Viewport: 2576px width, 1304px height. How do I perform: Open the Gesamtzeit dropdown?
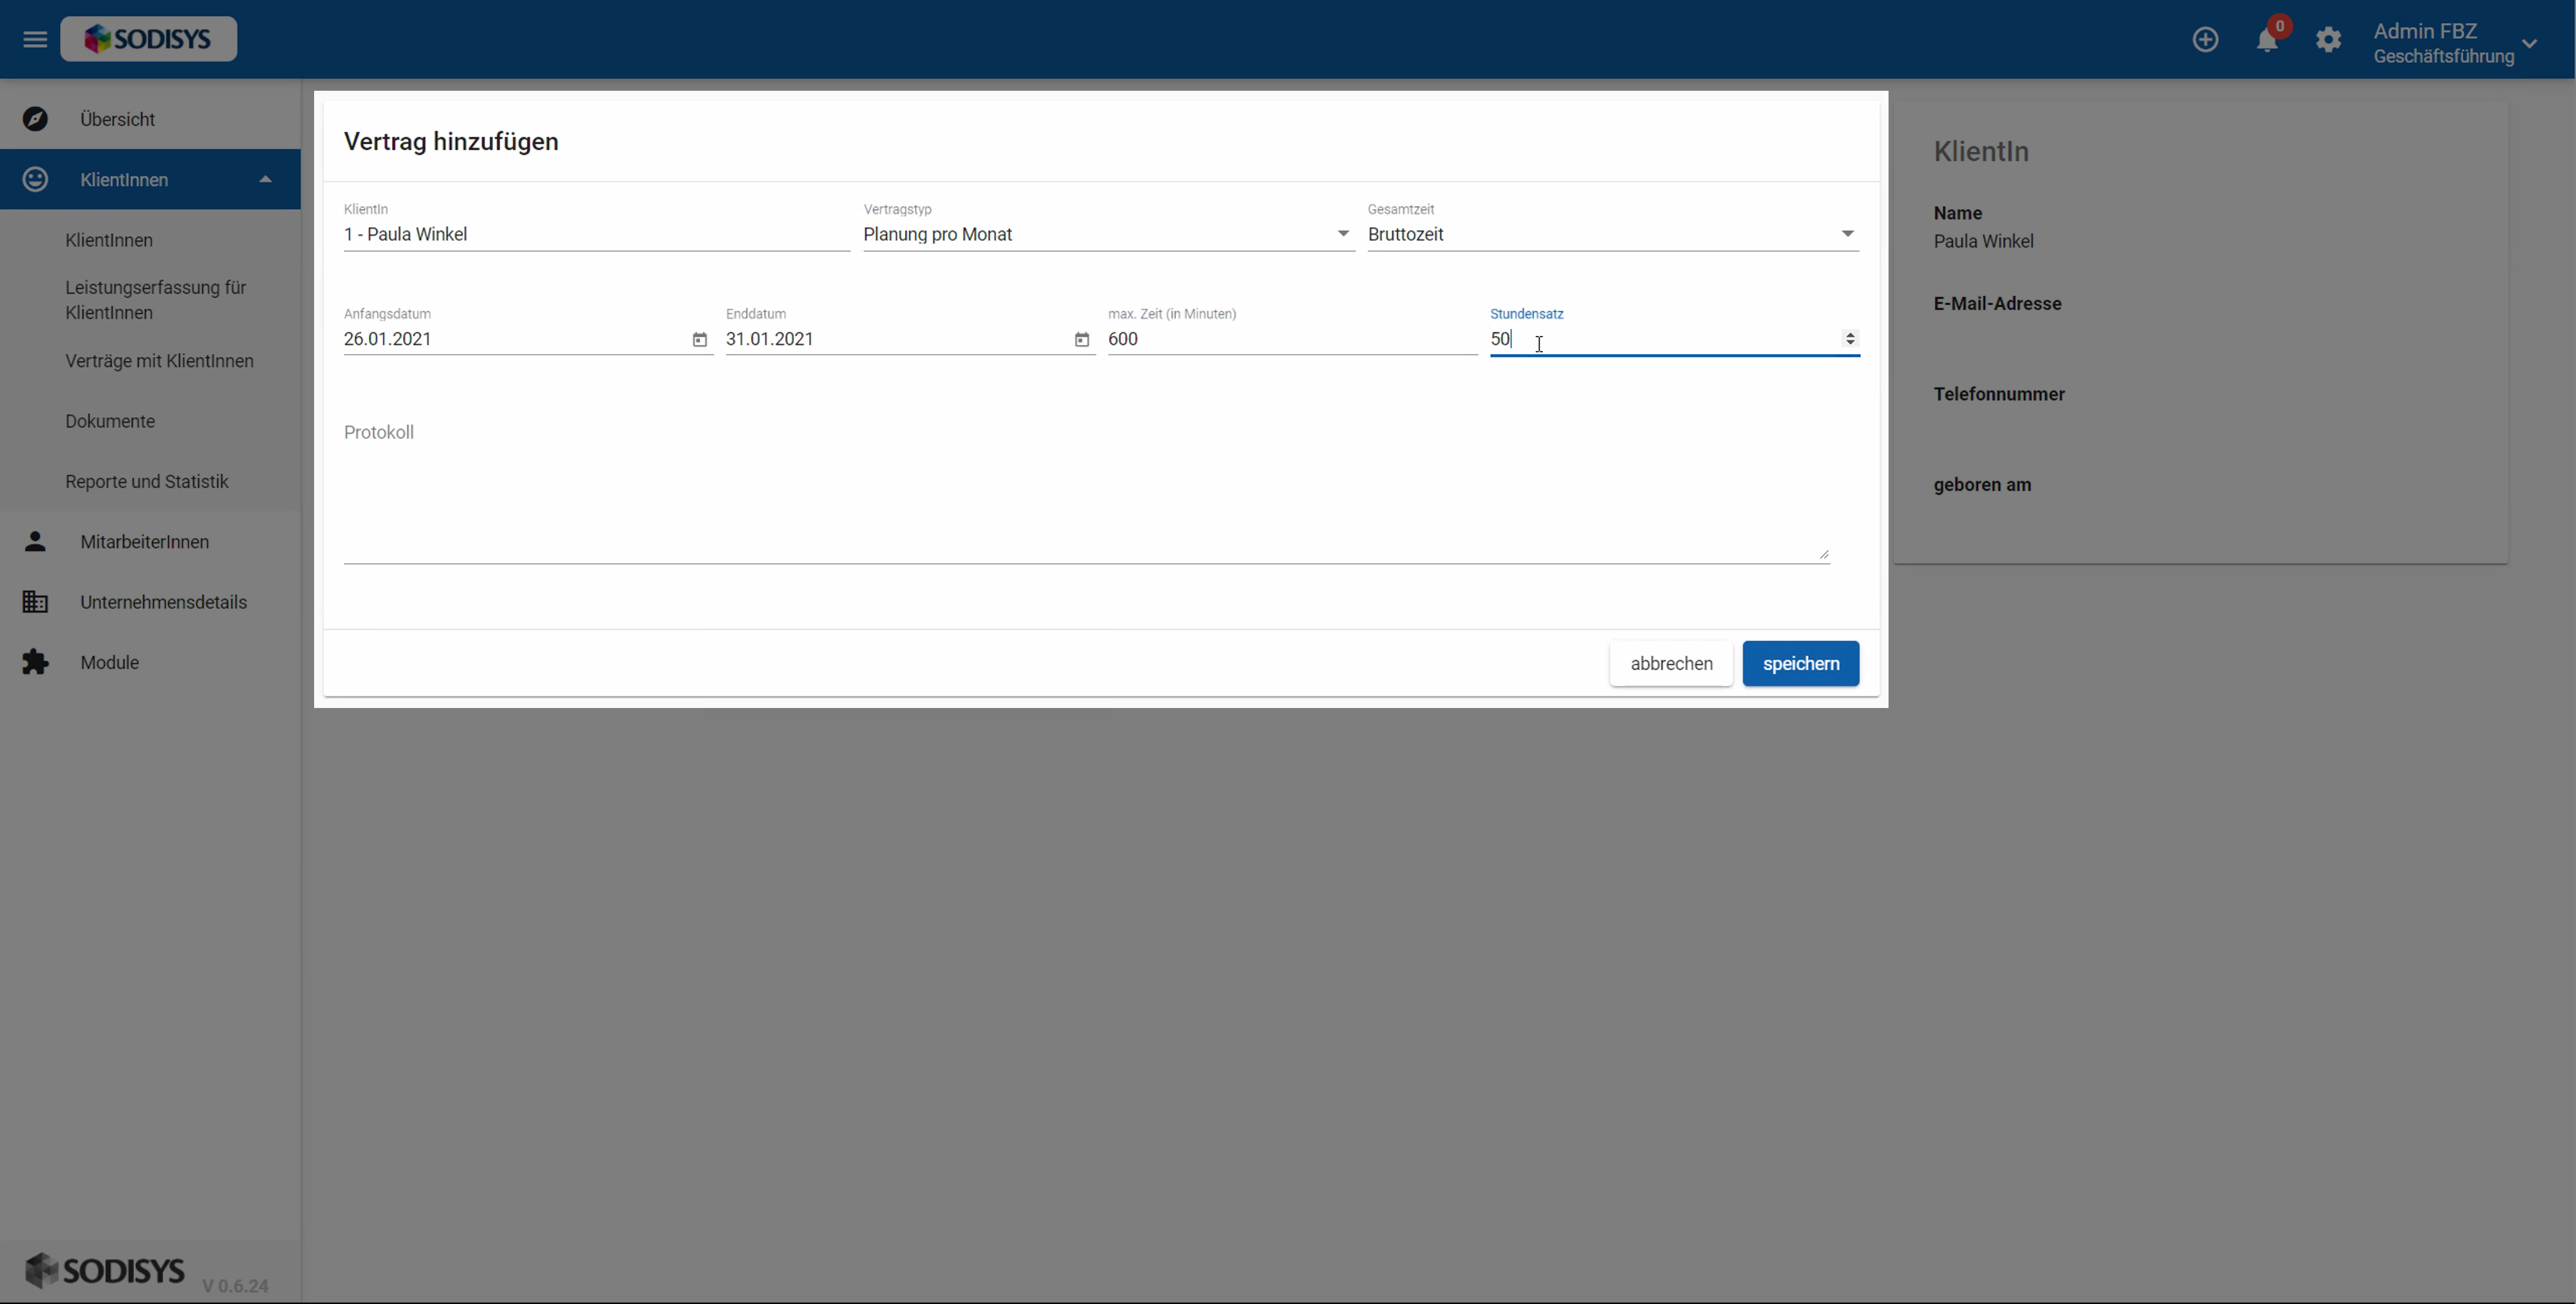pos(1612,234)
